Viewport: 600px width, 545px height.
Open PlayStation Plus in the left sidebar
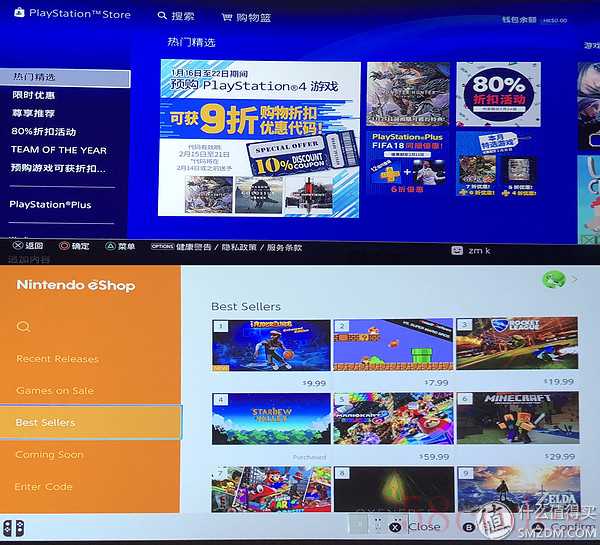pos(50,205)
